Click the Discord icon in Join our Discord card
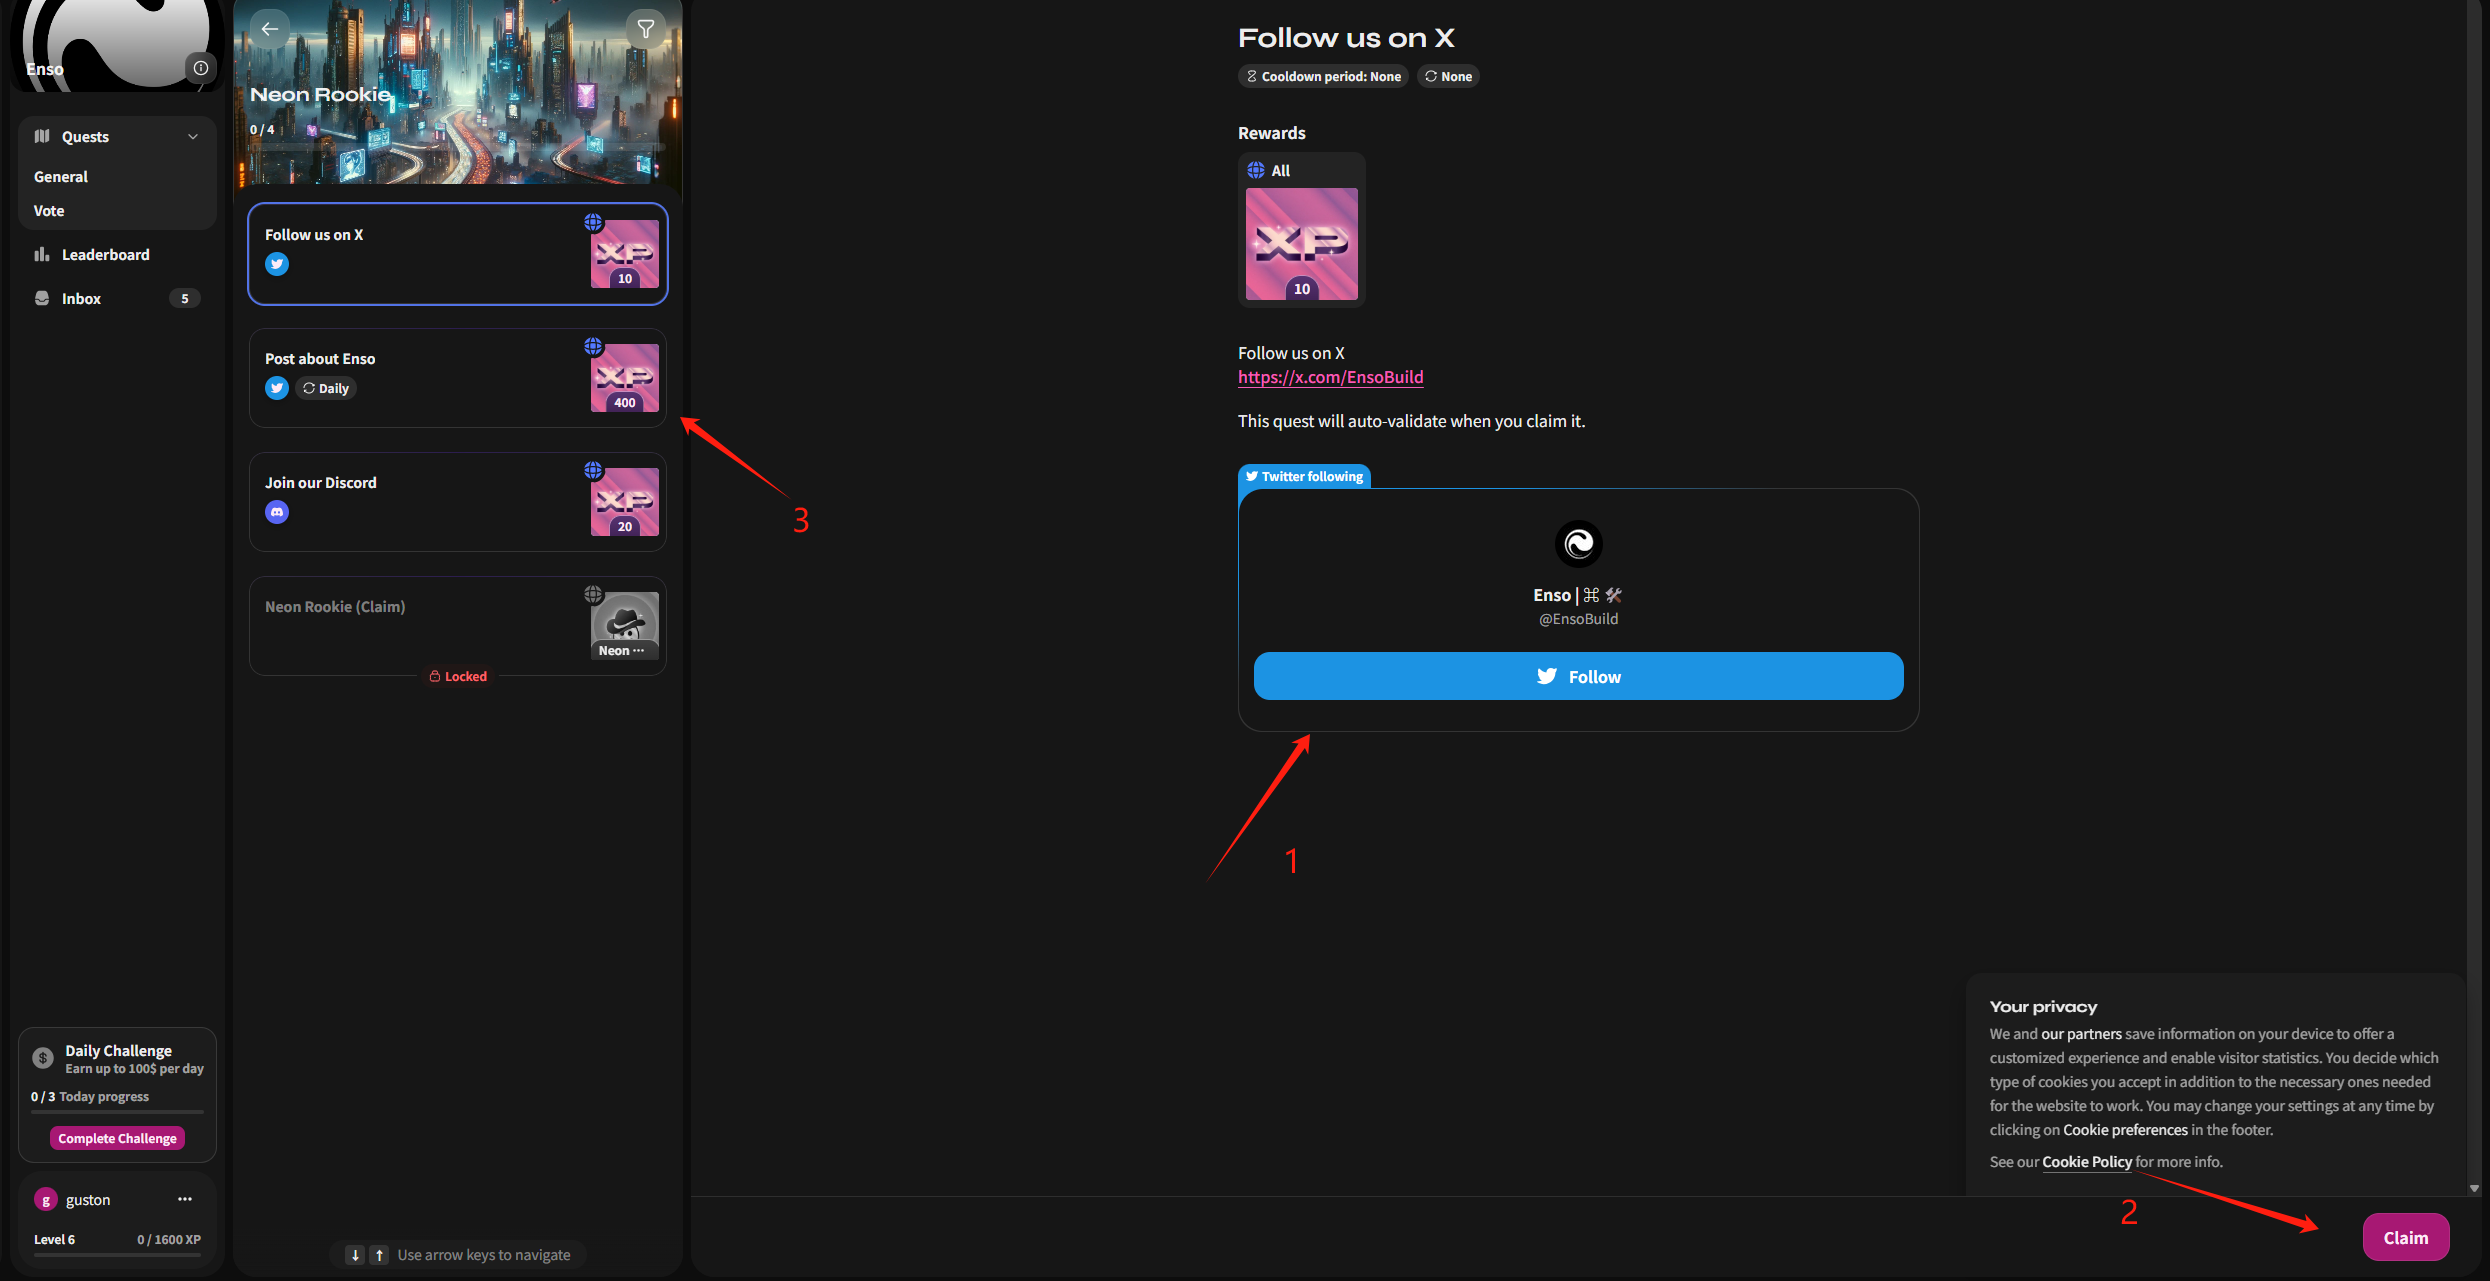This screenshot has width=2490, height=1281. point(277,512)
